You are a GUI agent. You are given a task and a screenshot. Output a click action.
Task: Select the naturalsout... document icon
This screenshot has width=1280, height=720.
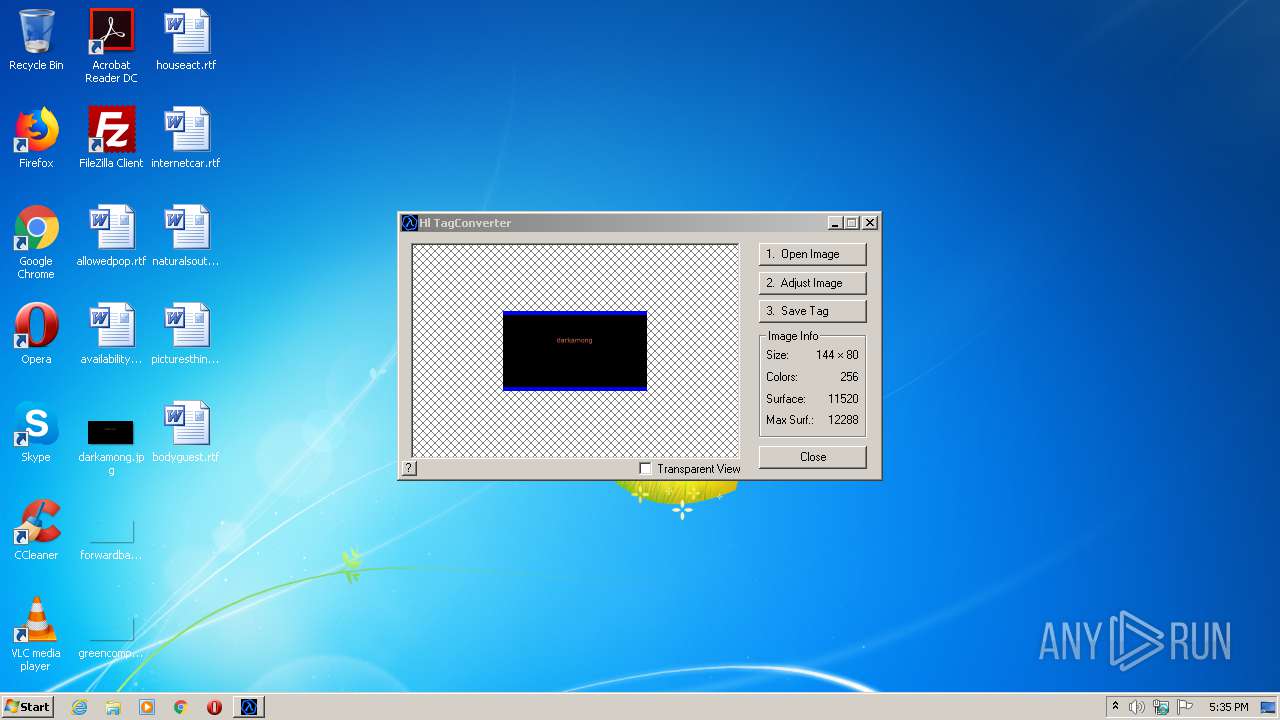186,236
